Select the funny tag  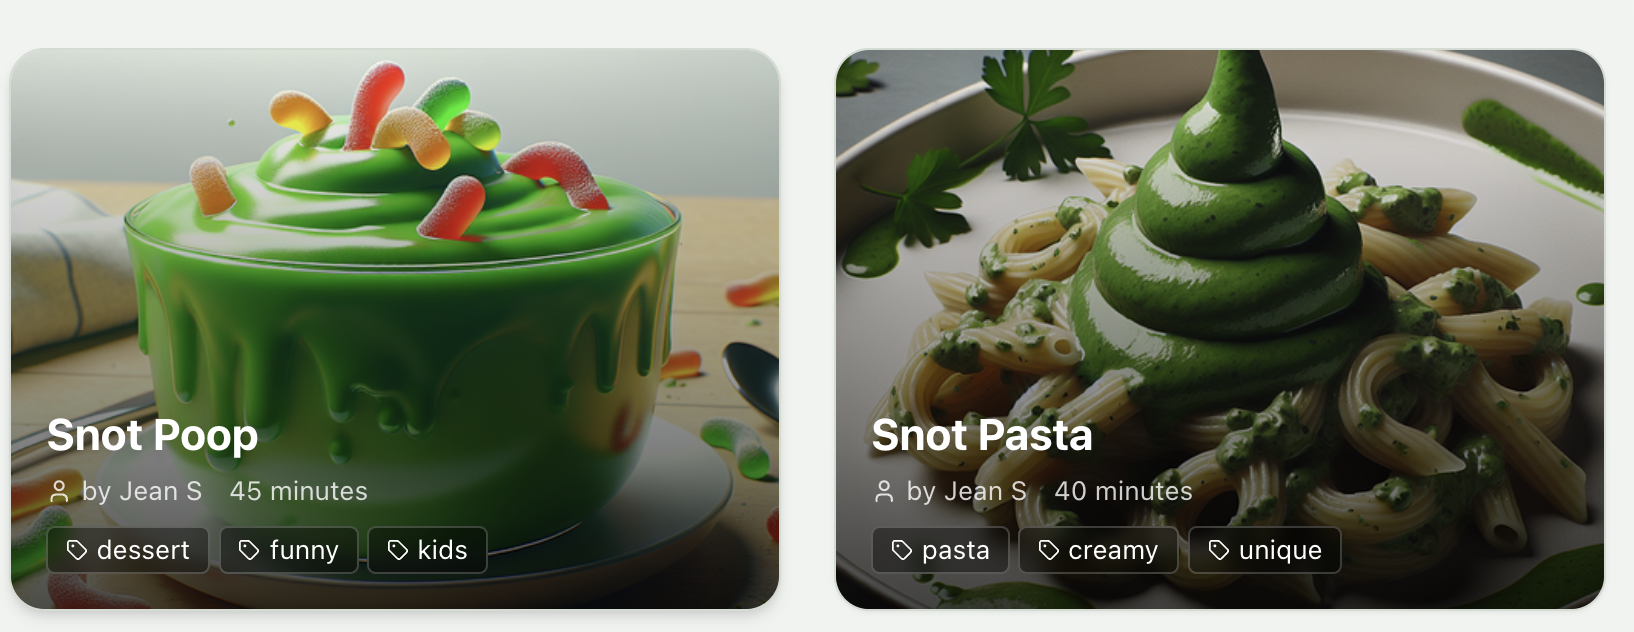[x=289, y=550]
